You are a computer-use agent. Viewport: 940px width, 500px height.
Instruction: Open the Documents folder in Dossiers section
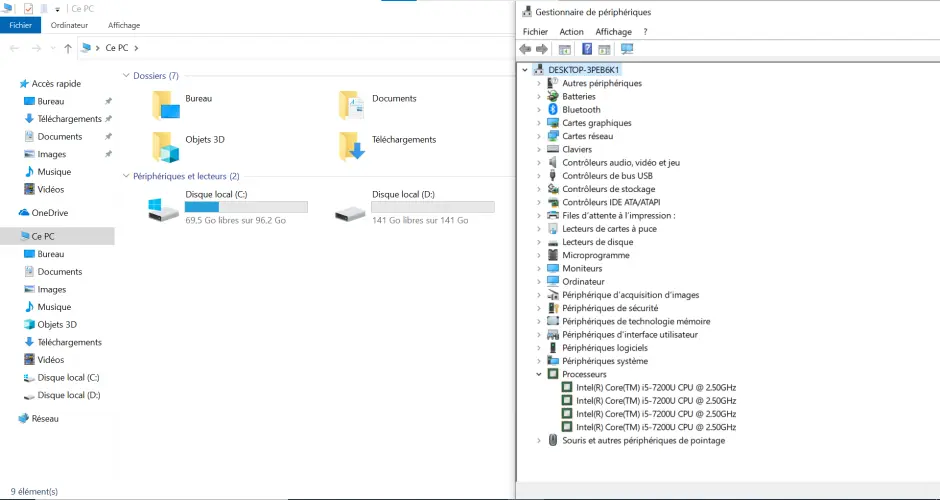(x=352, y=106)
